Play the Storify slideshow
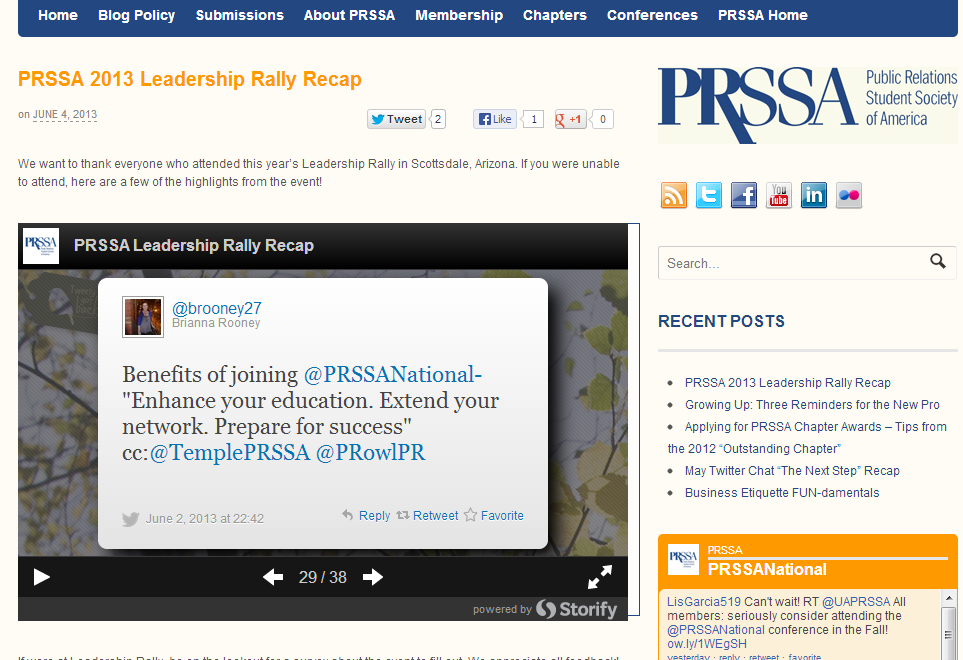The image size is (963, 660). click(x=41, y=577)
